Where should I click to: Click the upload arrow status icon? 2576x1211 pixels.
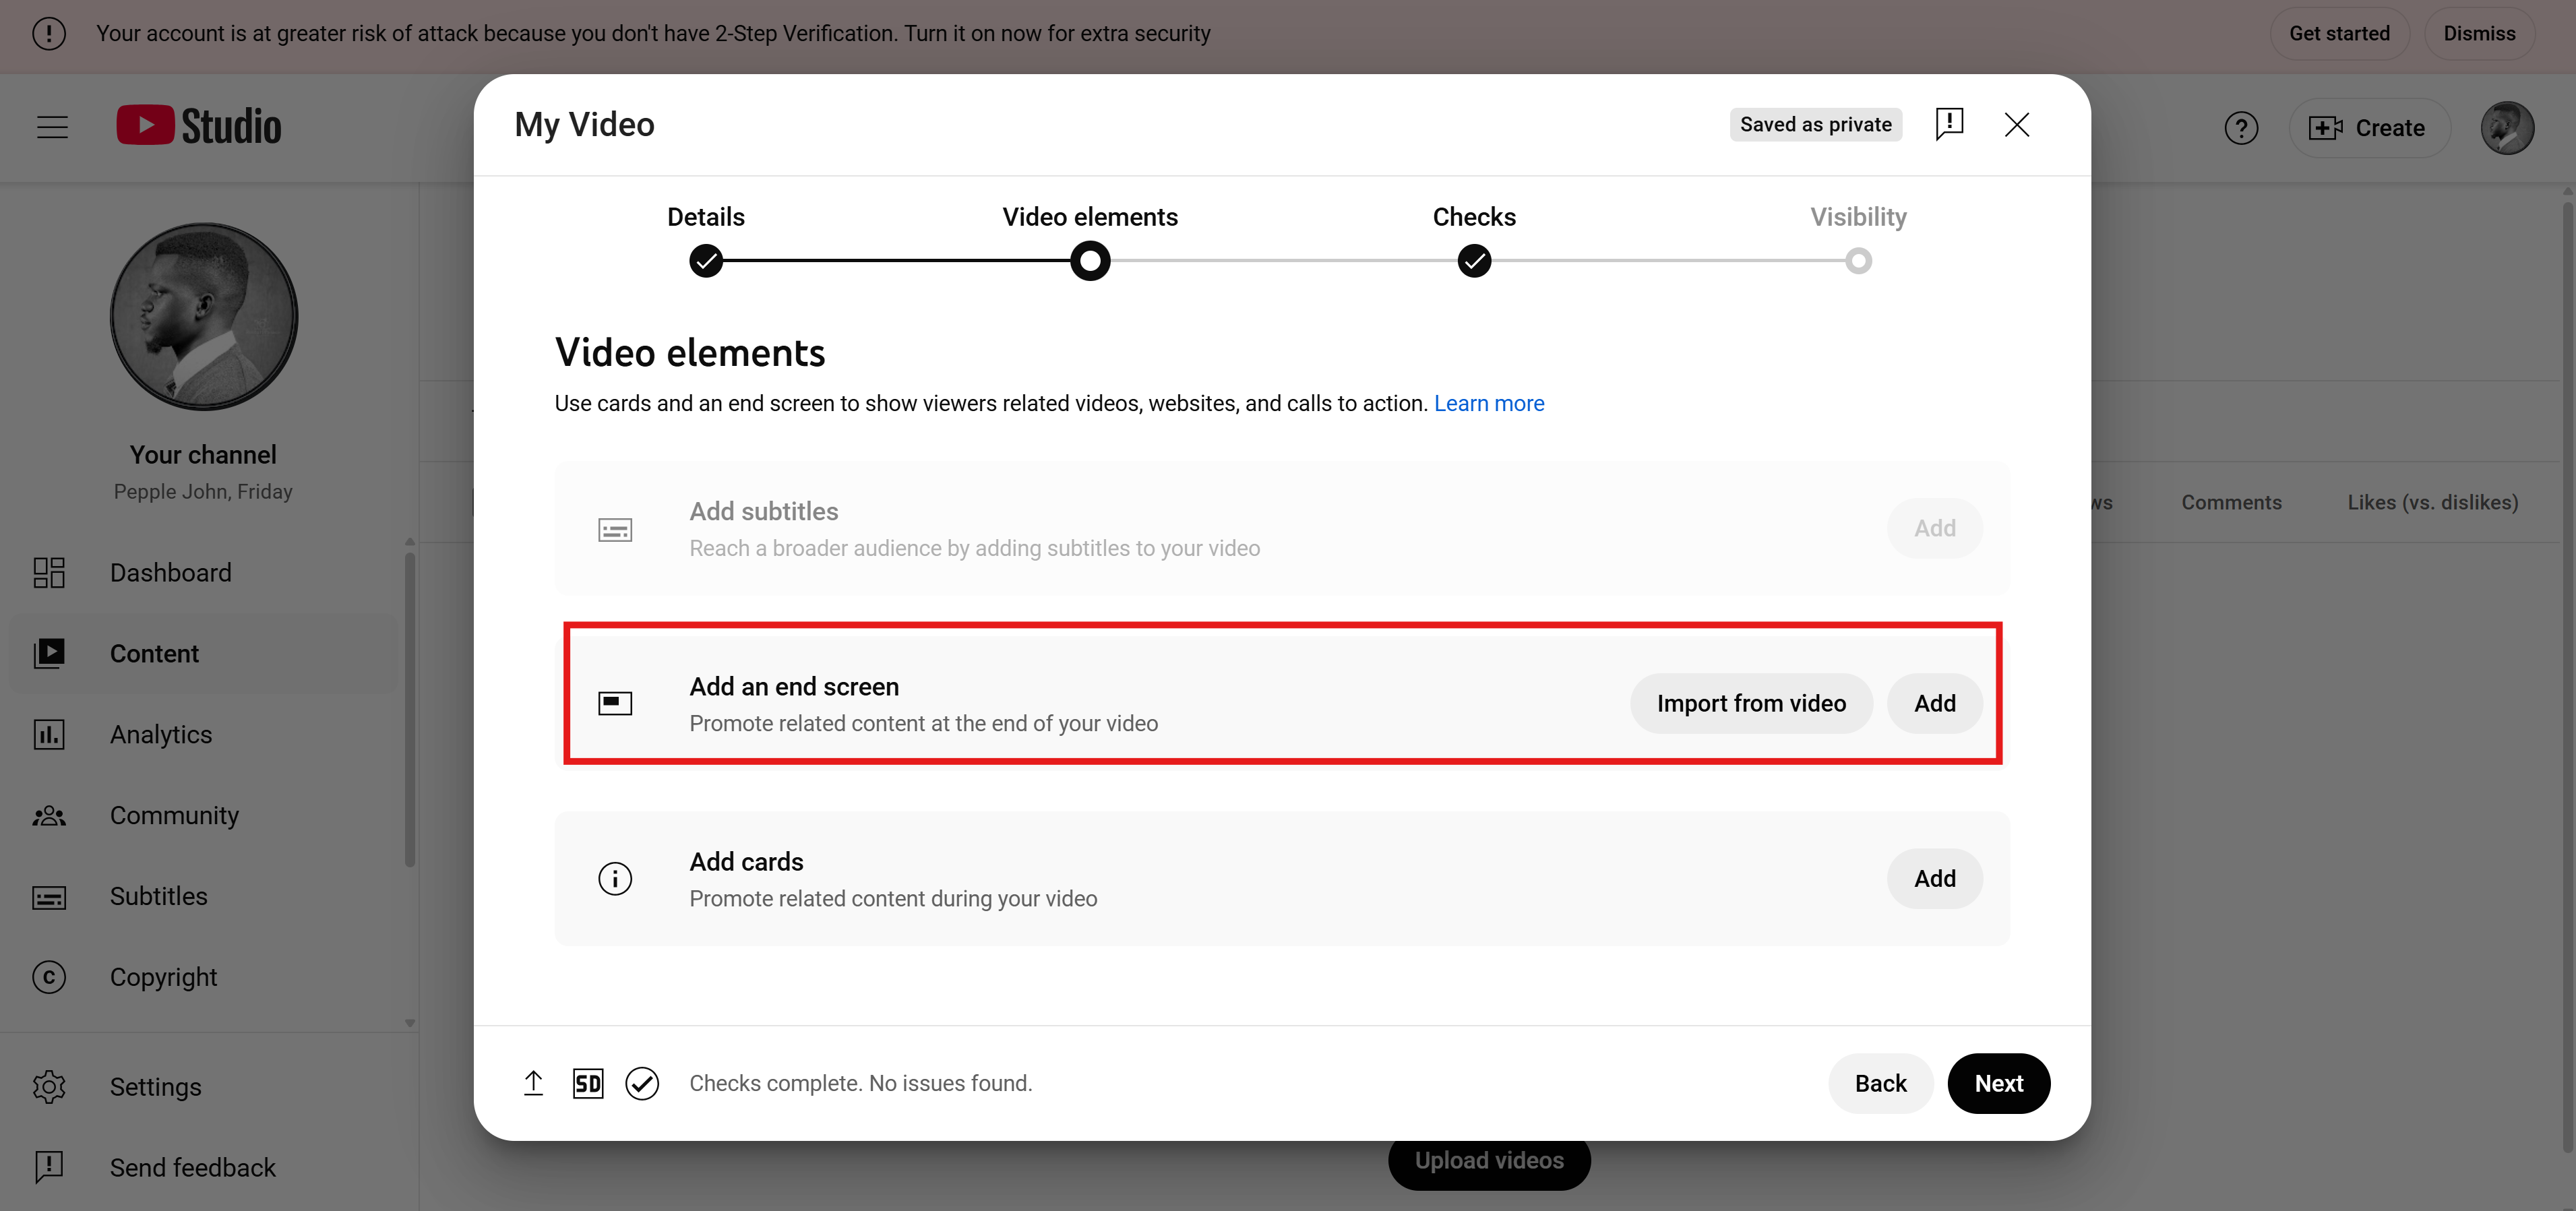[533, 1083]
